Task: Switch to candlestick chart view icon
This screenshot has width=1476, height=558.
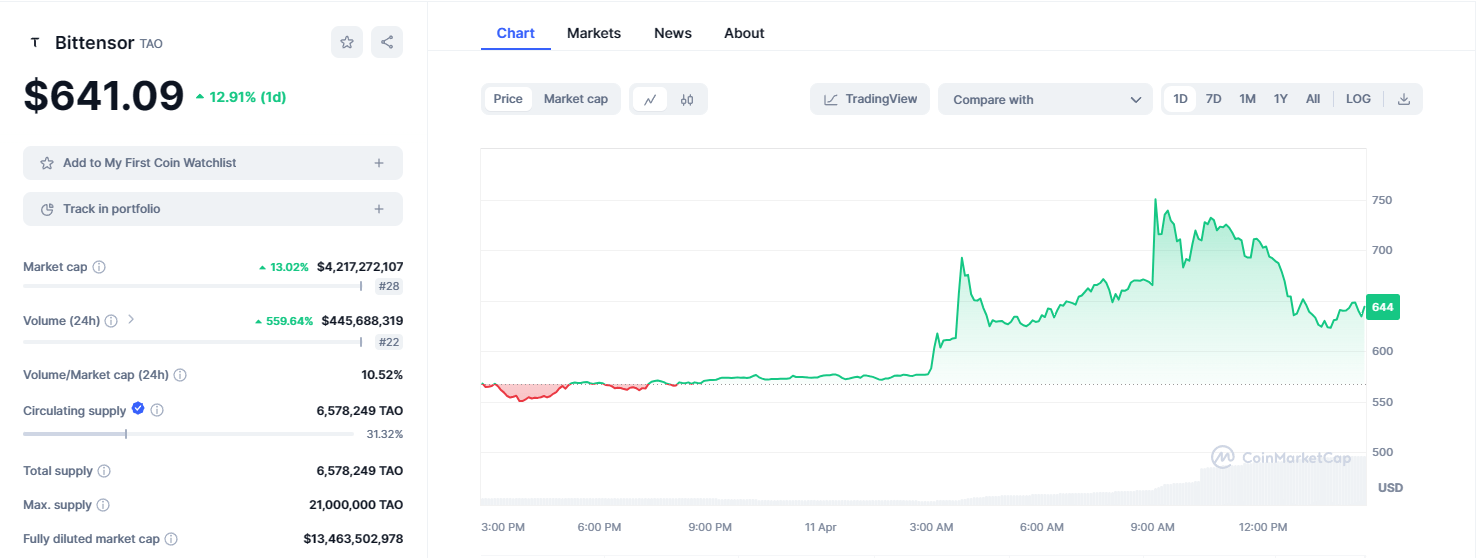Action: tap(687, 99)
